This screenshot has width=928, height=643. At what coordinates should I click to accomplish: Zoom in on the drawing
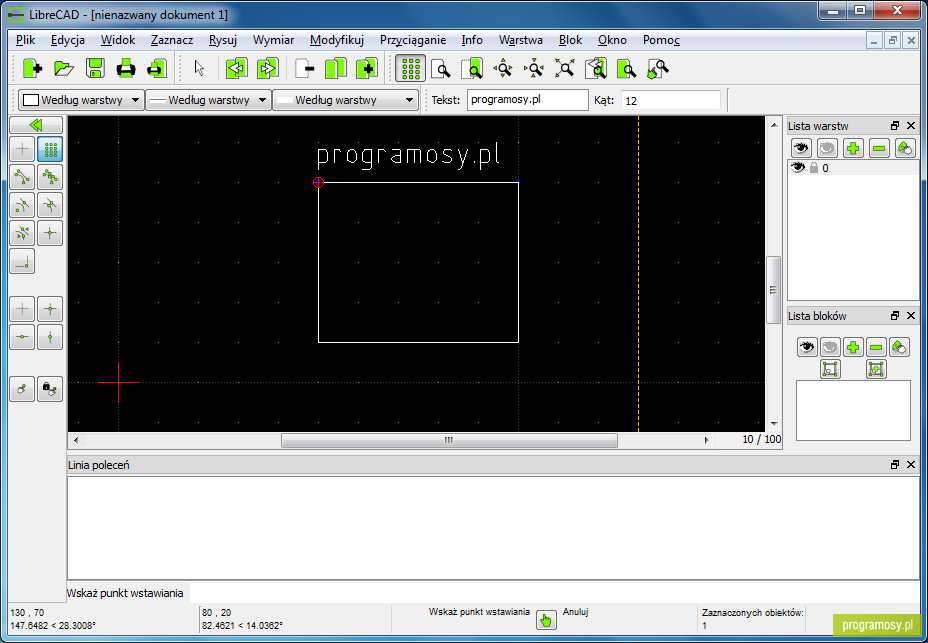click(x=502, y=69)
